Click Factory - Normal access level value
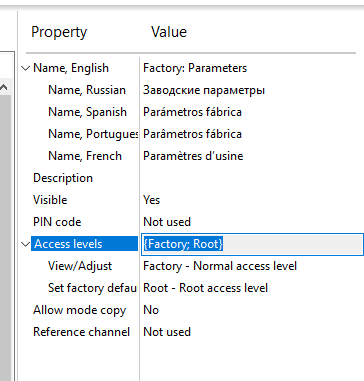The height and width of the screenshot is (381, 364). click(x=220, y=266)
